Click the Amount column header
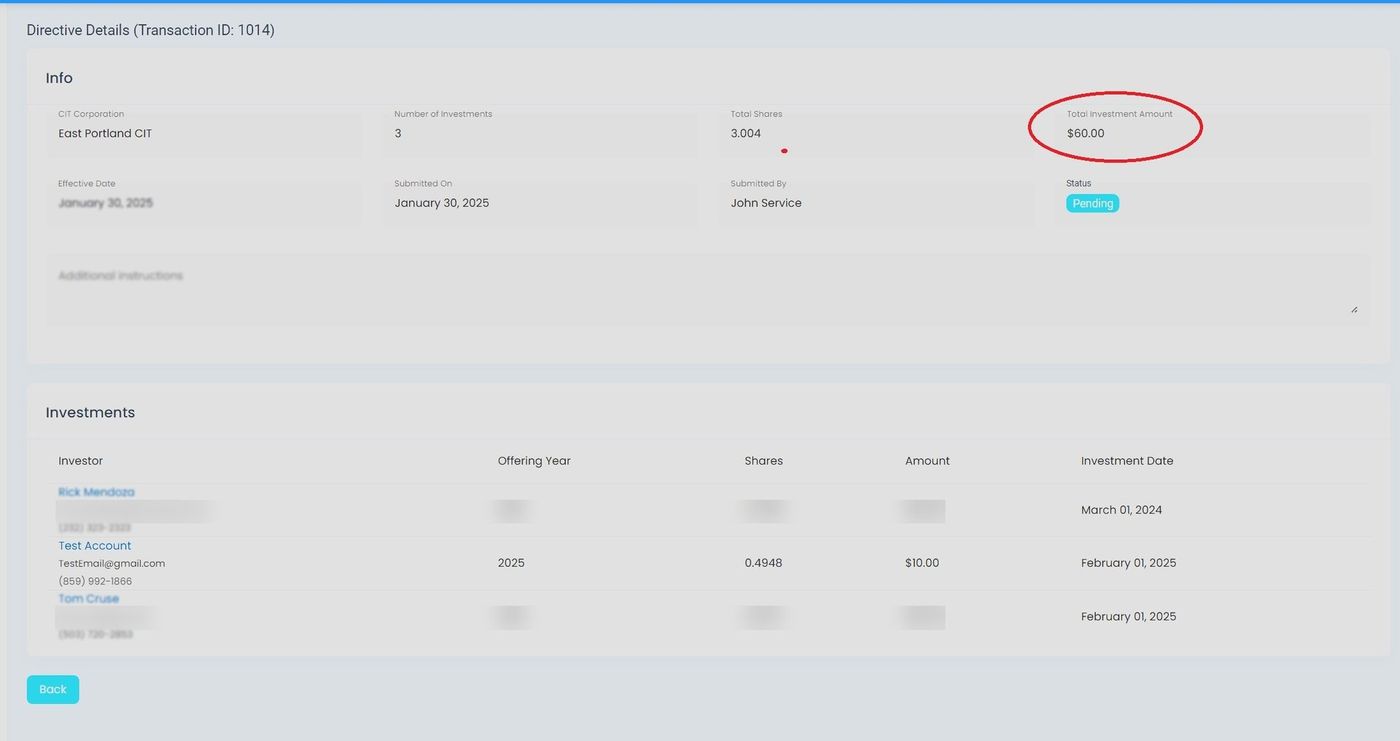1400x741 pixels. [927, 461]
